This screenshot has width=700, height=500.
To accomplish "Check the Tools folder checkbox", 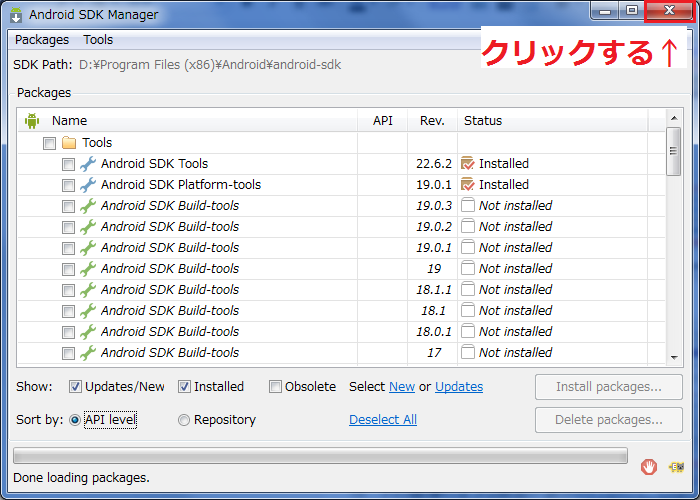I will point(50,143).
